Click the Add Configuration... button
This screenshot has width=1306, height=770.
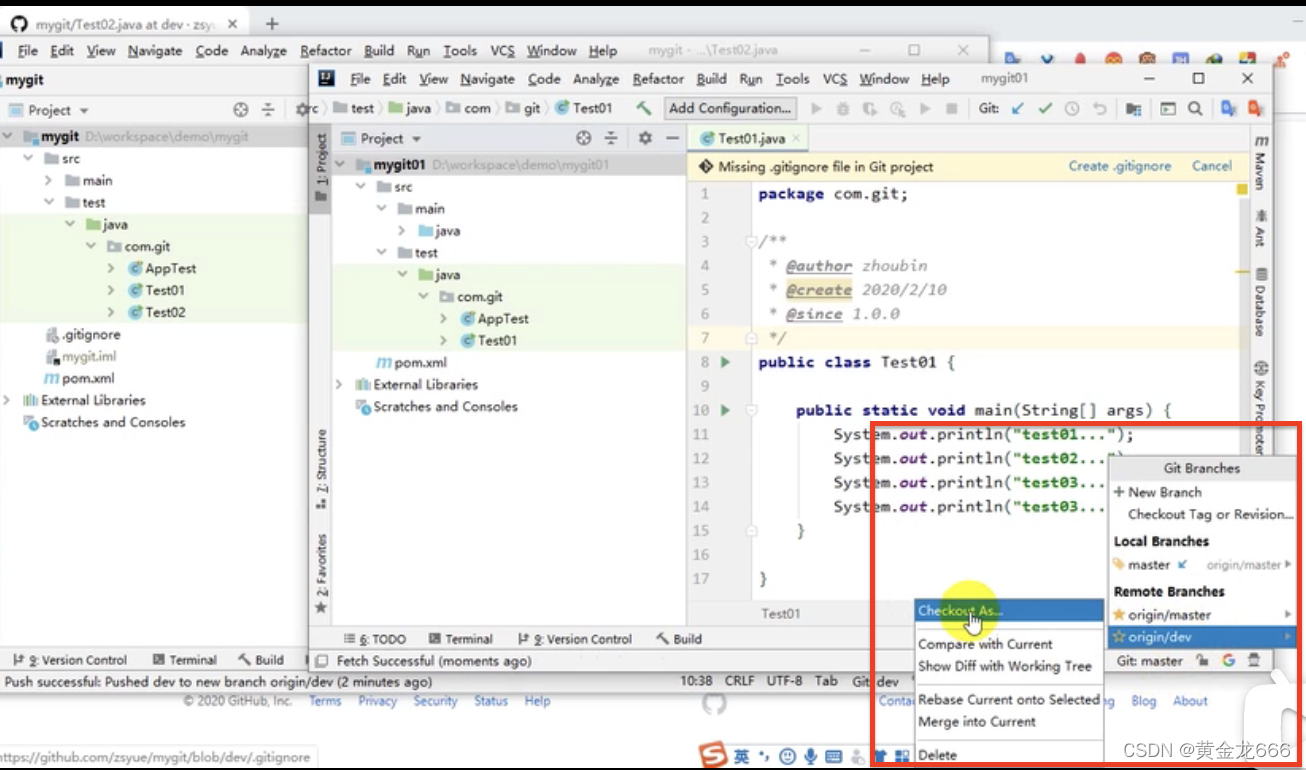(x=729, y=108)
